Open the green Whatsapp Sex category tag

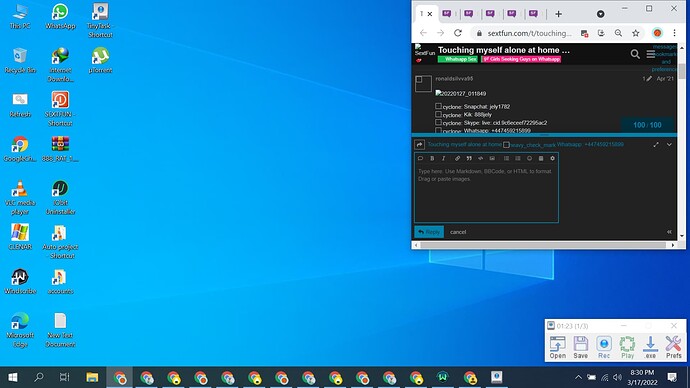[458, 59]
